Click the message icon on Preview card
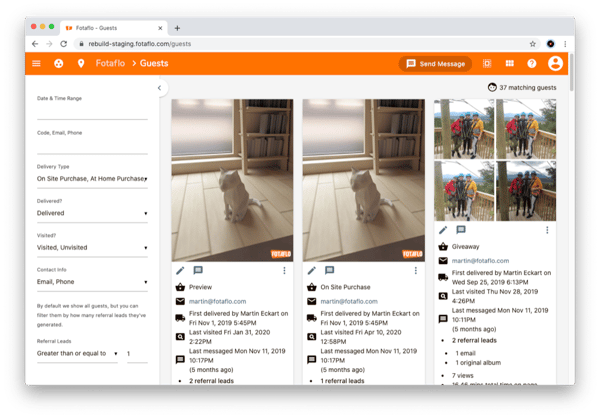600x418 pixels. click(198, 271)
